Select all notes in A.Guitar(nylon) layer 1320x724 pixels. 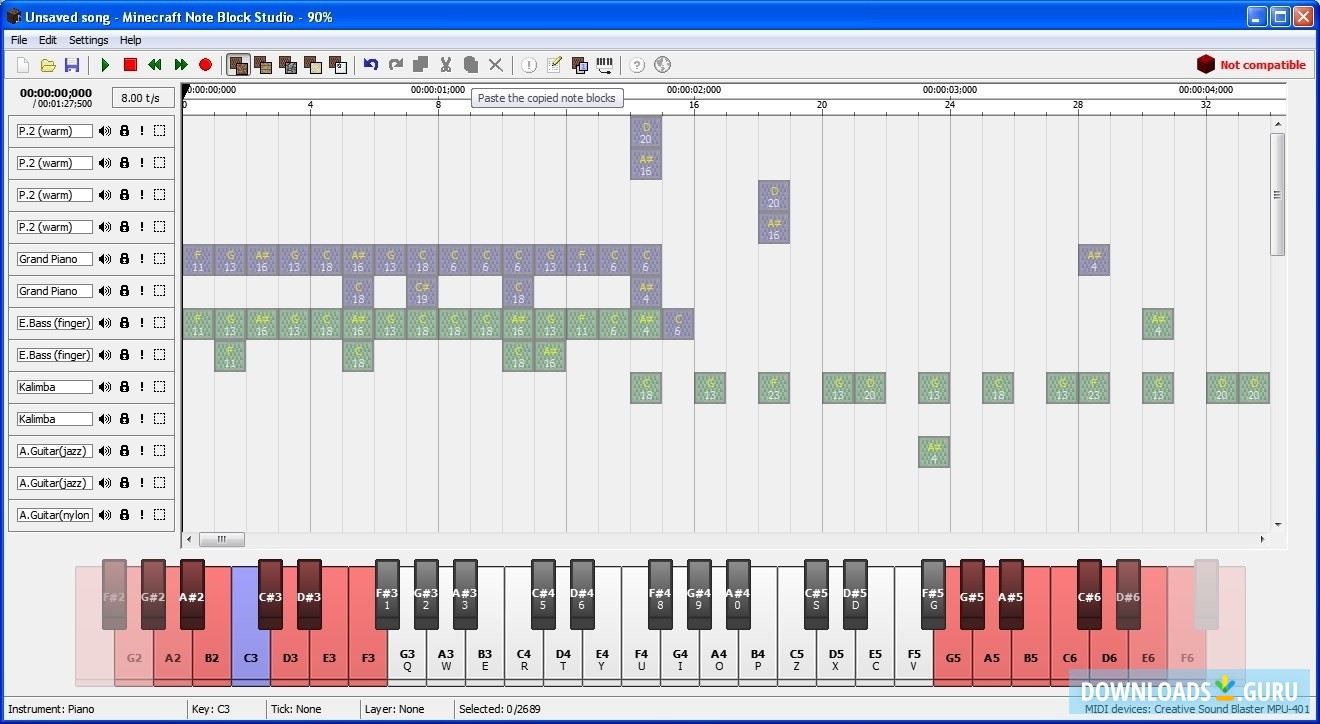click(160, 515)
